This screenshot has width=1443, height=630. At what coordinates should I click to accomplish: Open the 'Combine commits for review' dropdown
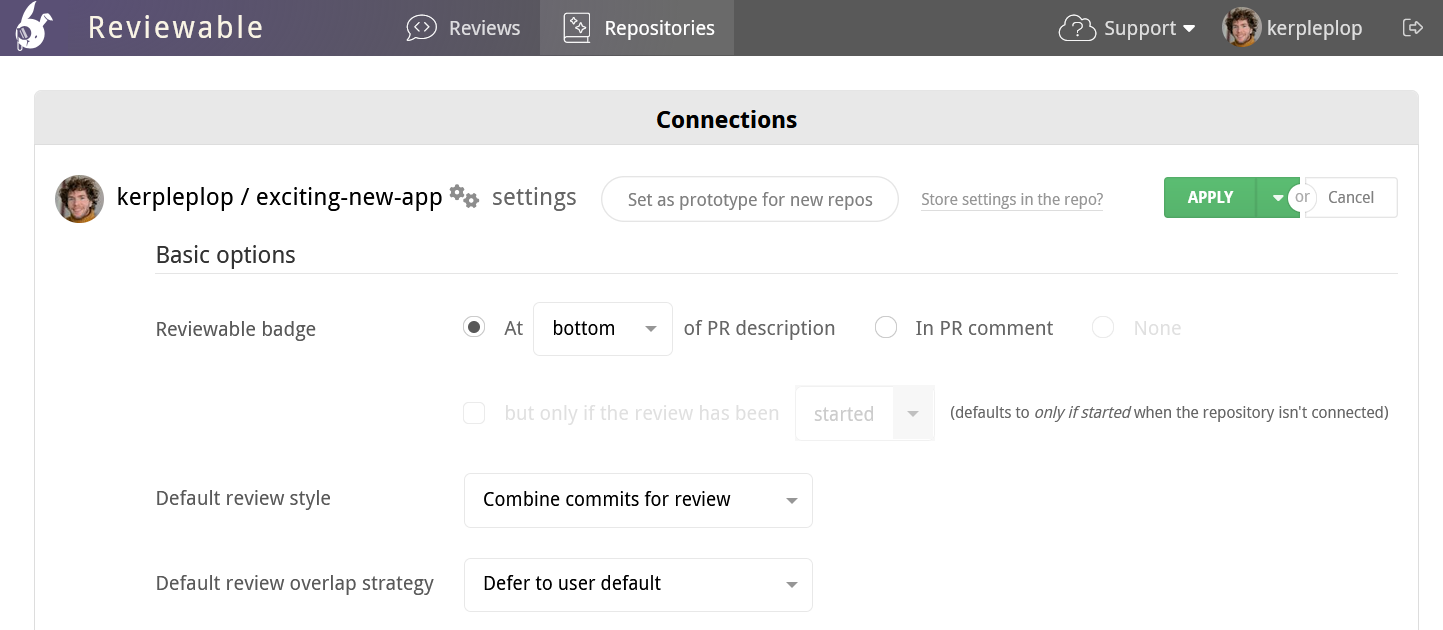coord(637,500)
